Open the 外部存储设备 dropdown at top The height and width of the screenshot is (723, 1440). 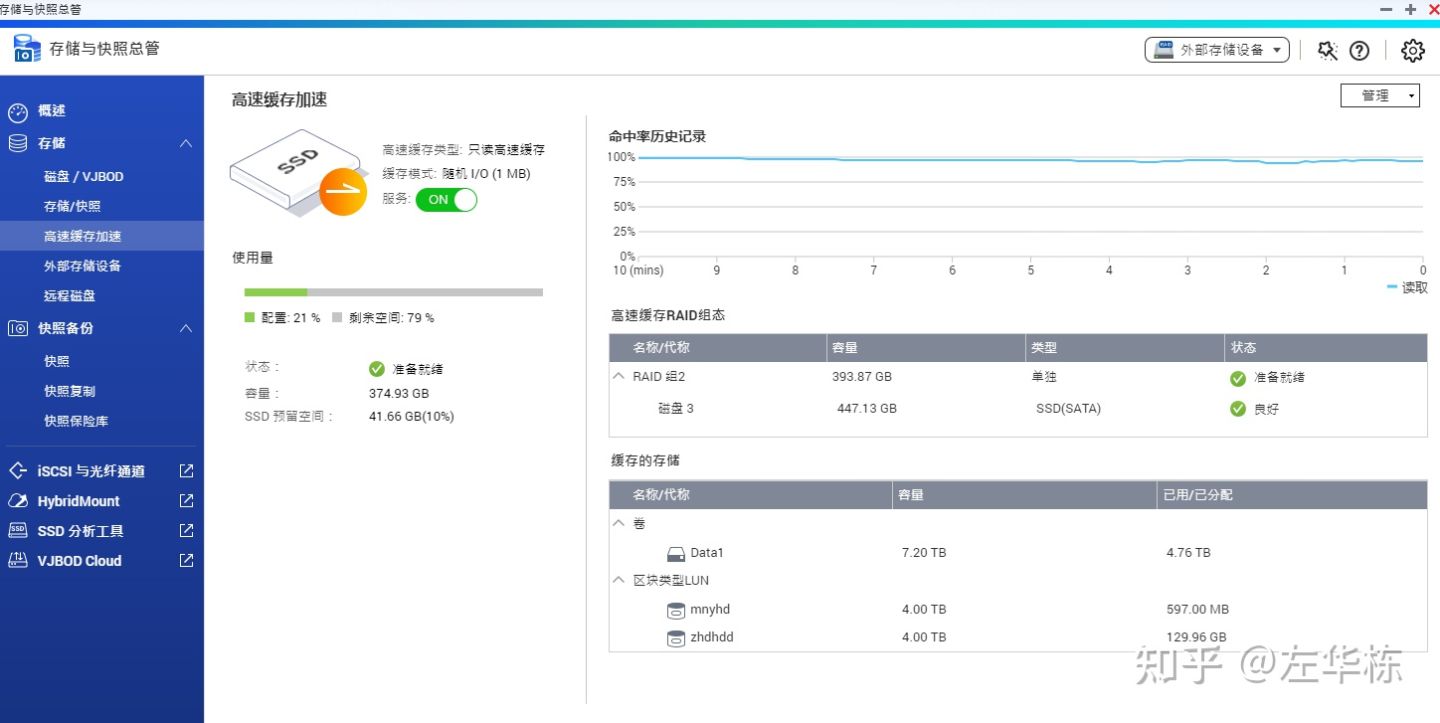click(x=1217, y=48)
